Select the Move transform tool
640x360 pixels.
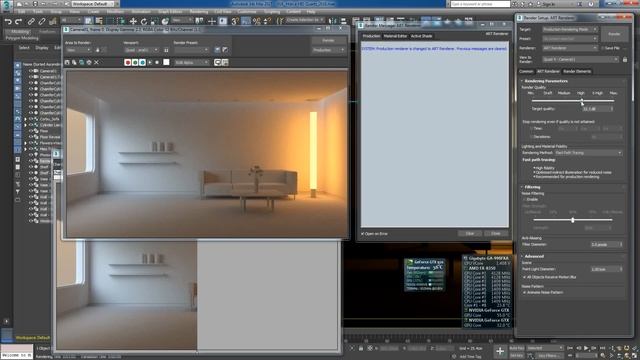(x=133, y=21)
